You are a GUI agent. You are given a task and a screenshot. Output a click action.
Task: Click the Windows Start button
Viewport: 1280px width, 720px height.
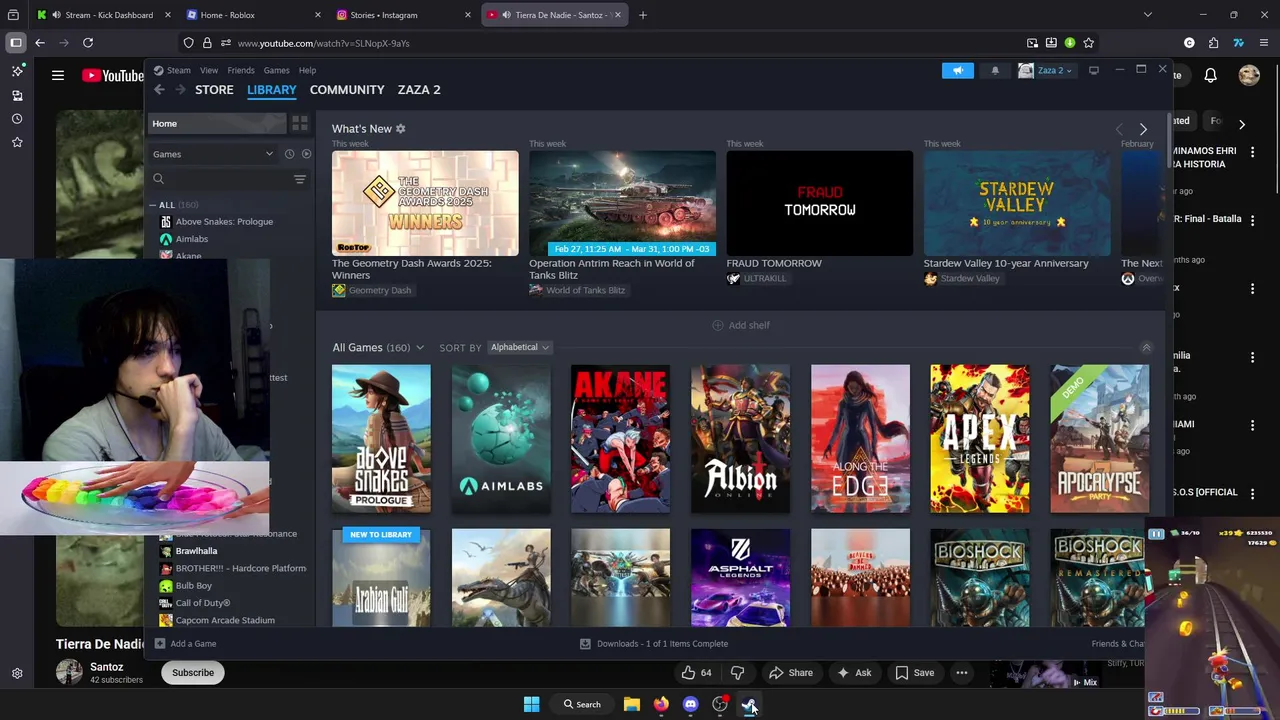[532, 705]
